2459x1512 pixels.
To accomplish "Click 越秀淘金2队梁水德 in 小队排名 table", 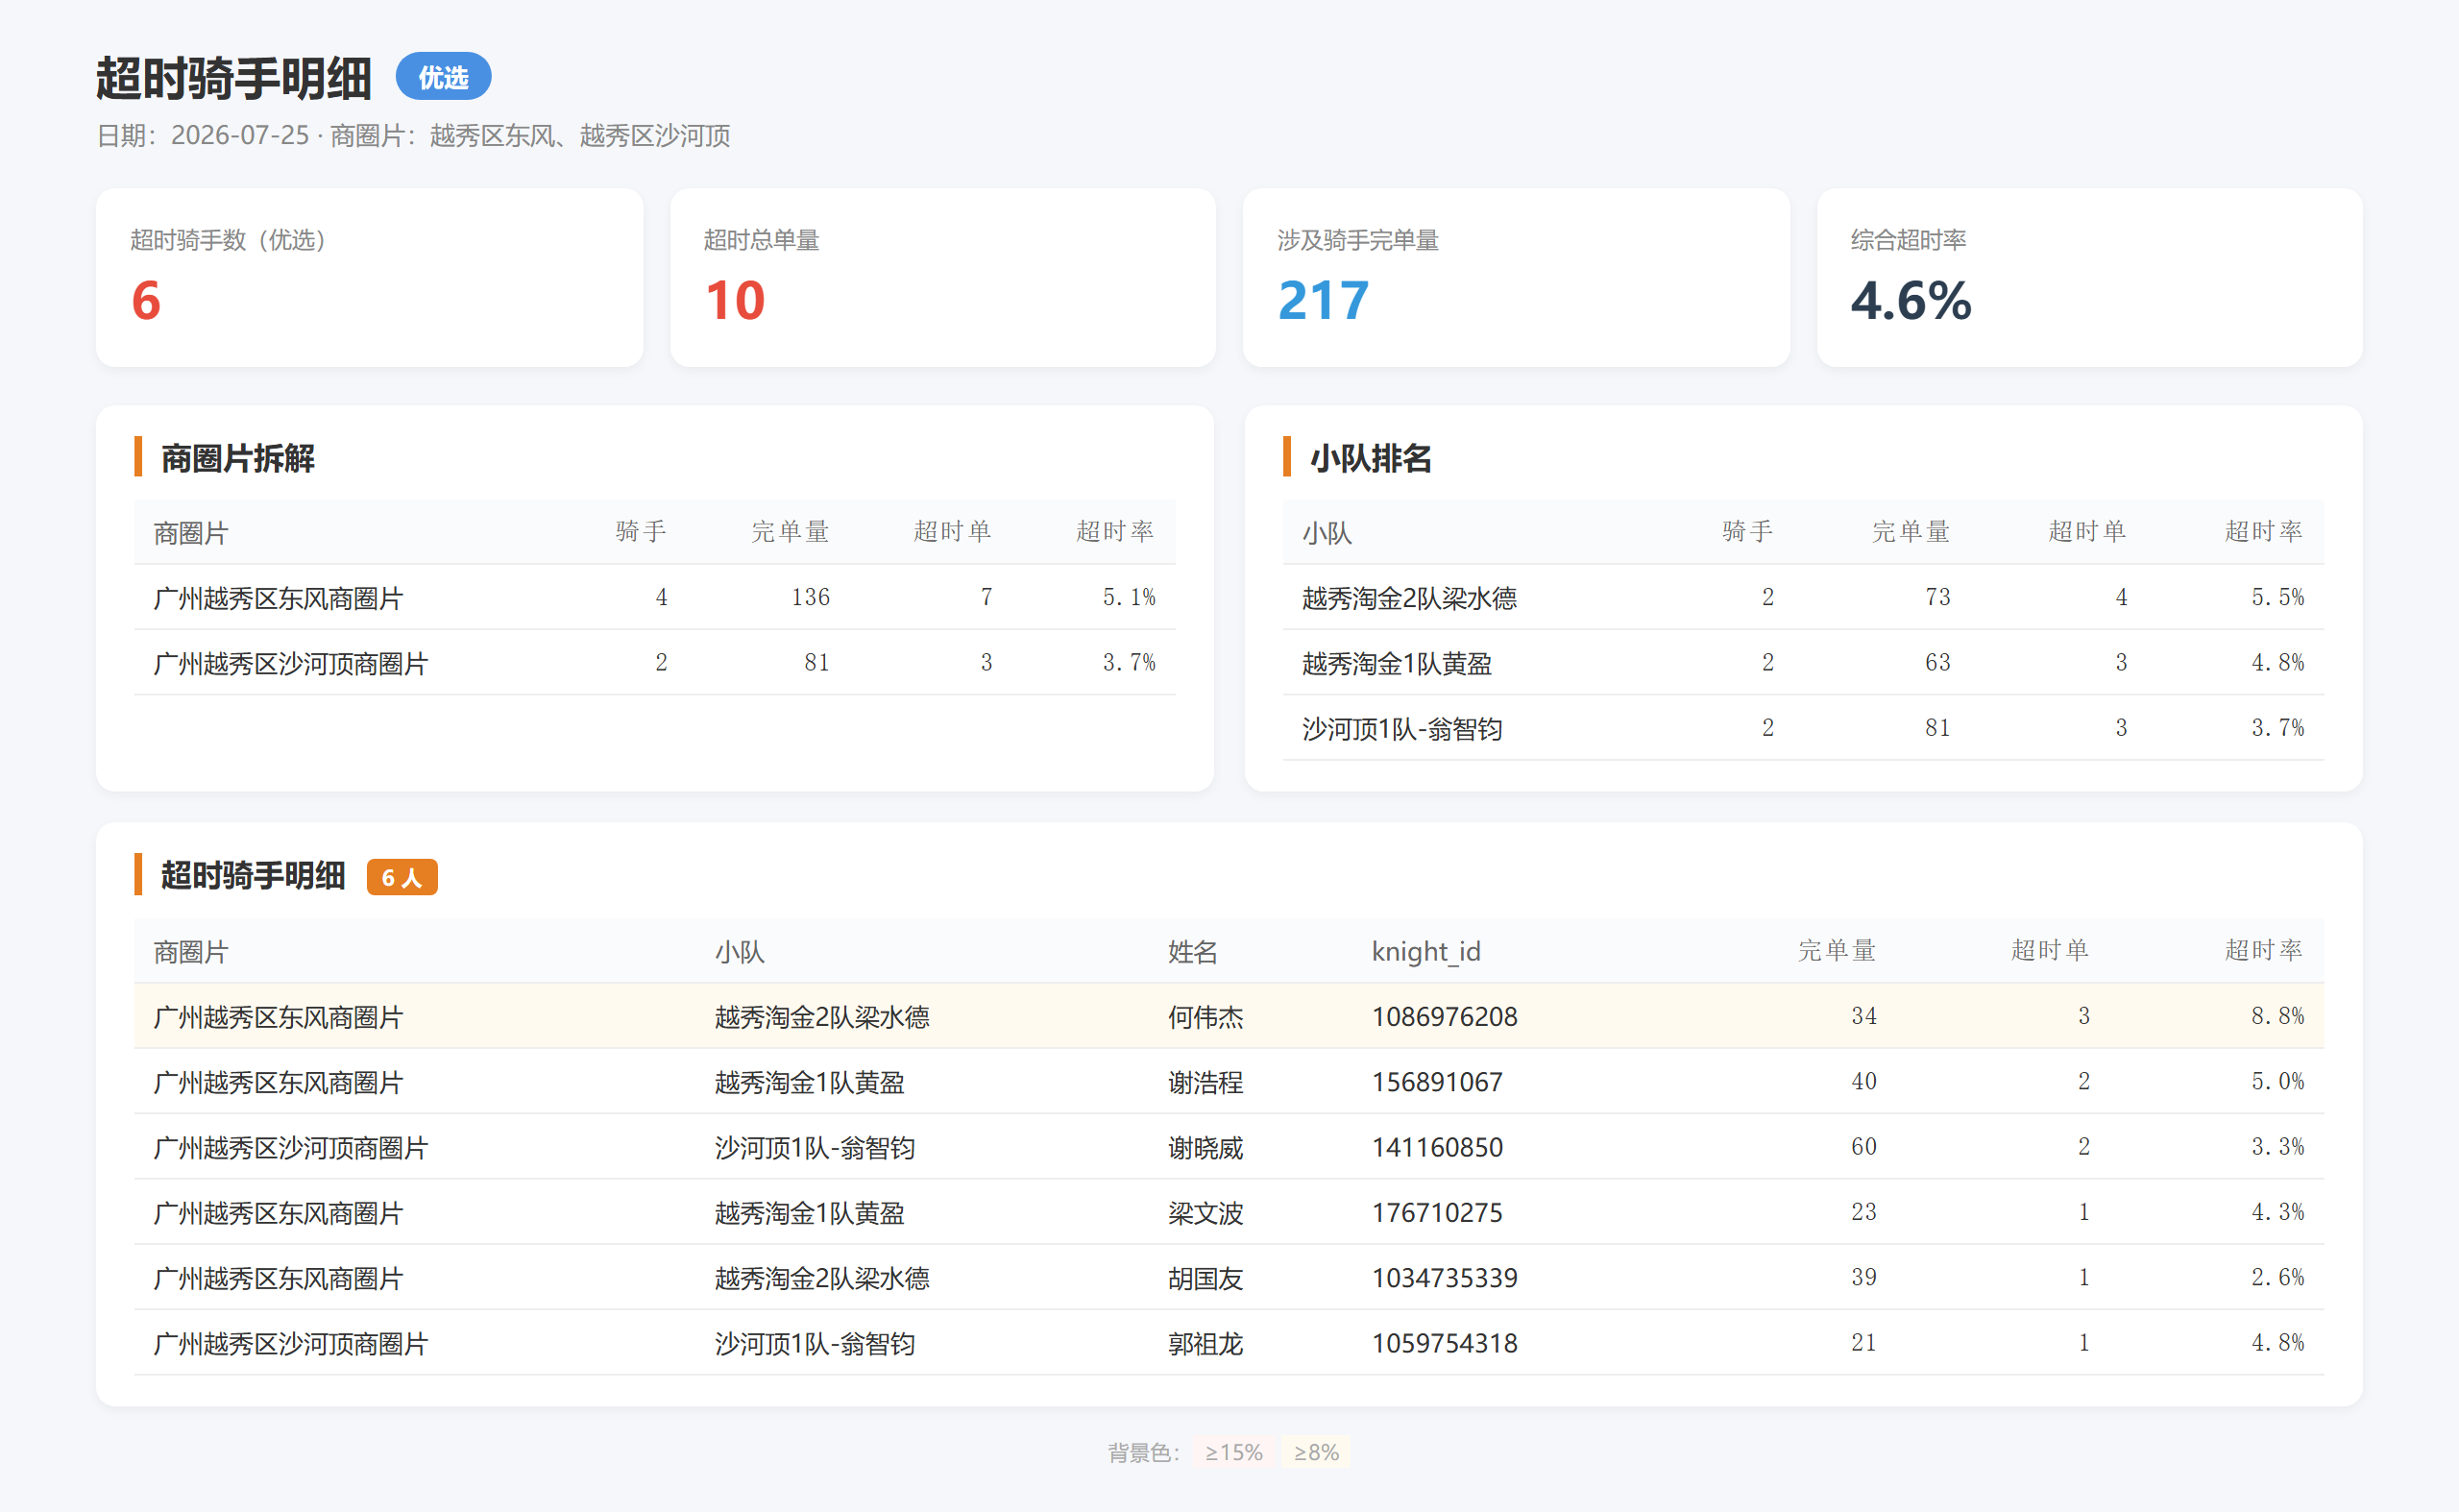I will [1409, 598].
